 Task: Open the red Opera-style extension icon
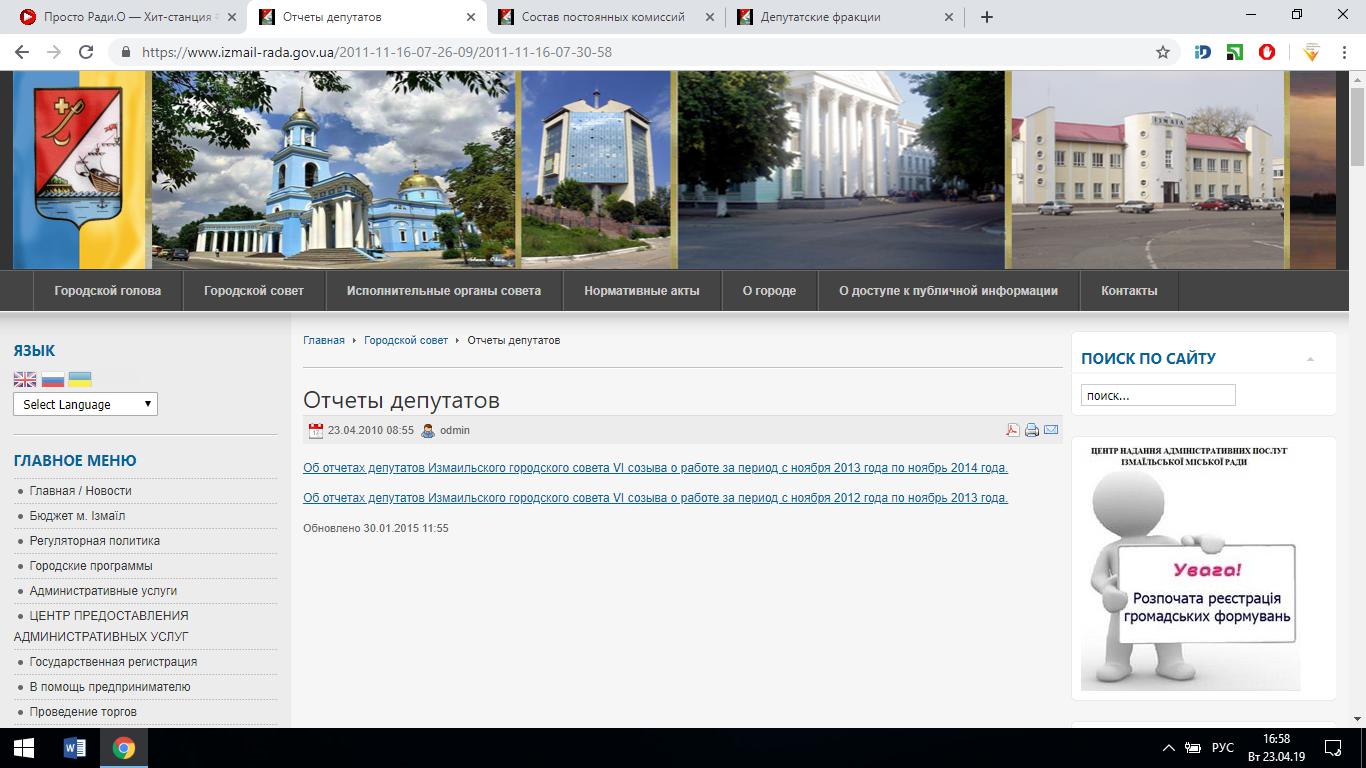tap(1267, 52)
